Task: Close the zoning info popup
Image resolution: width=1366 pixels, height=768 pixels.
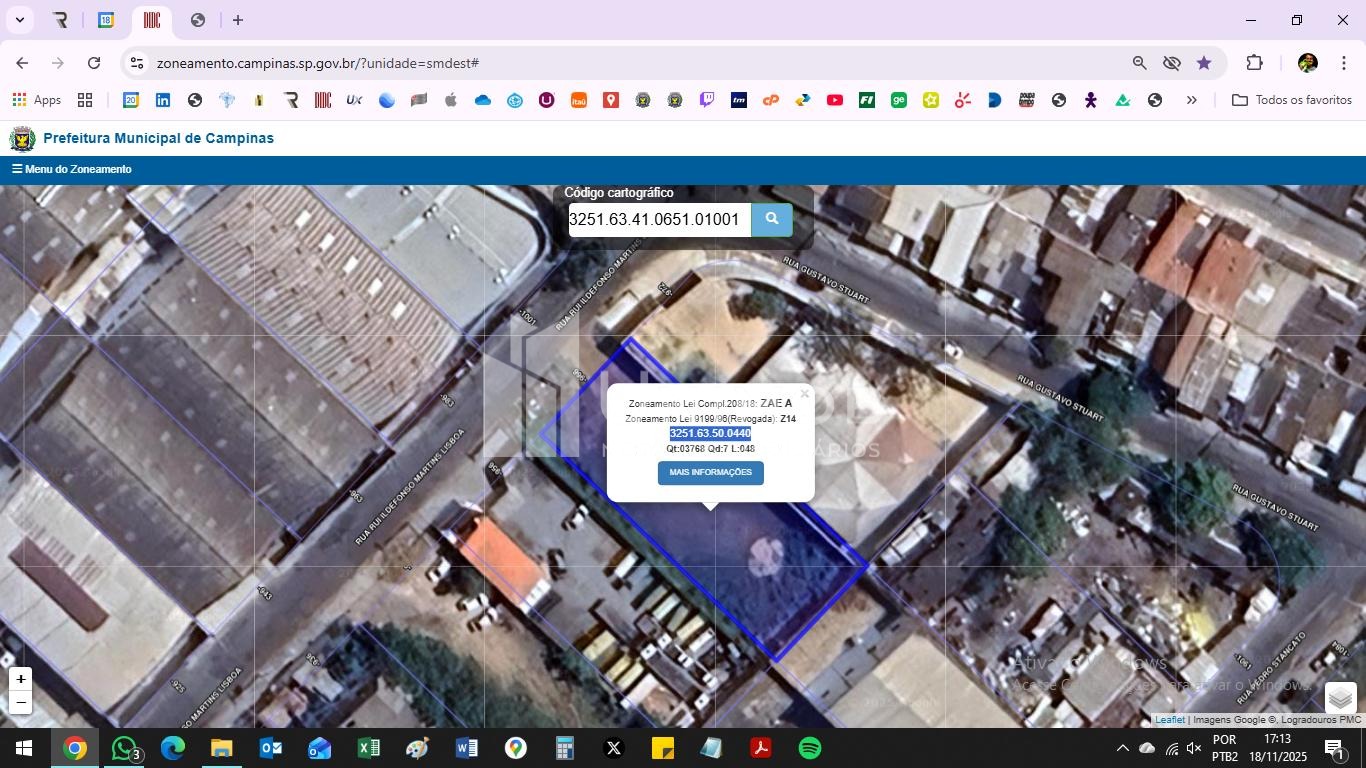Action: click(x=804, y=394)
